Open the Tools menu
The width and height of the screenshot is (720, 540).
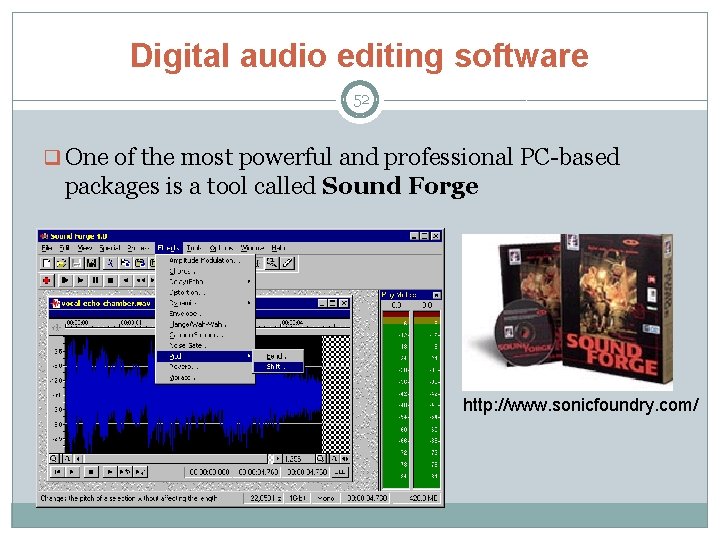pyautogui.click(x=194, y=248)
